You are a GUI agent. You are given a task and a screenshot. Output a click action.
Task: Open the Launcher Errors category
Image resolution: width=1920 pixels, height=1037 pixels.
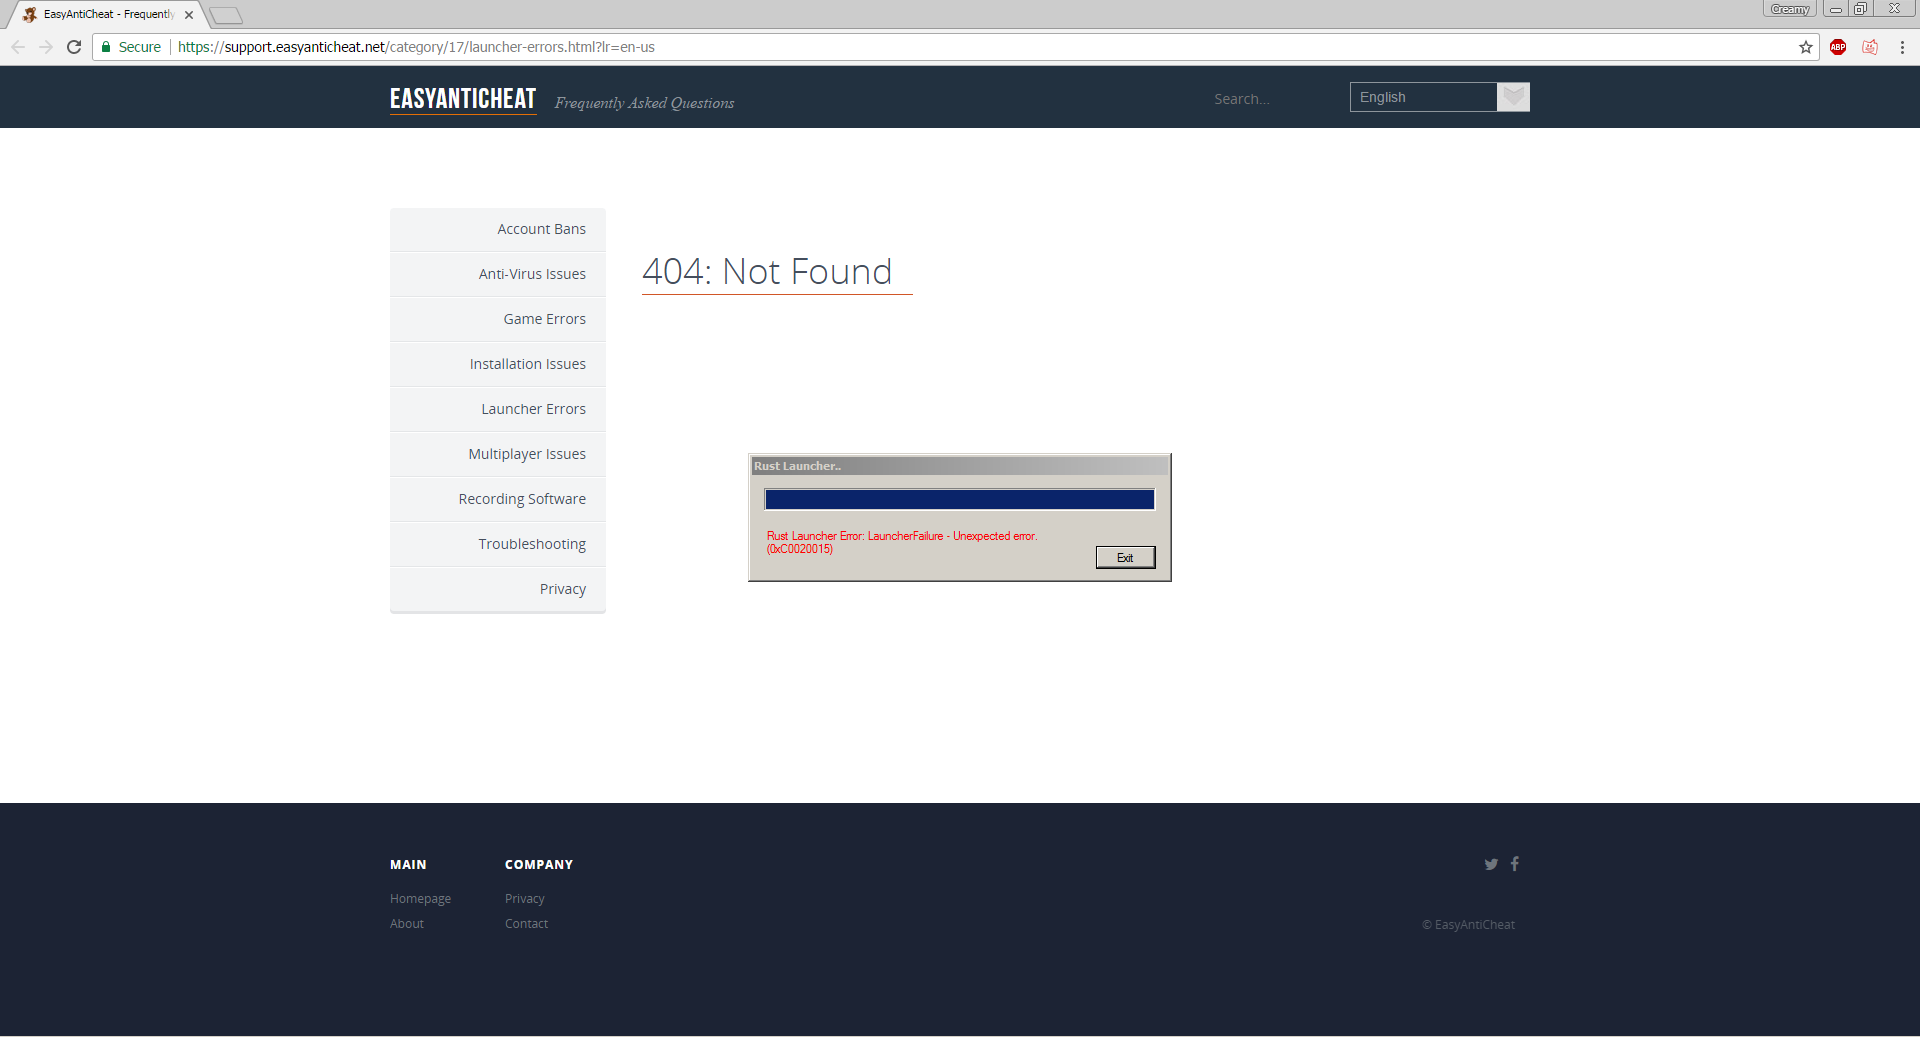pos(498,409)
